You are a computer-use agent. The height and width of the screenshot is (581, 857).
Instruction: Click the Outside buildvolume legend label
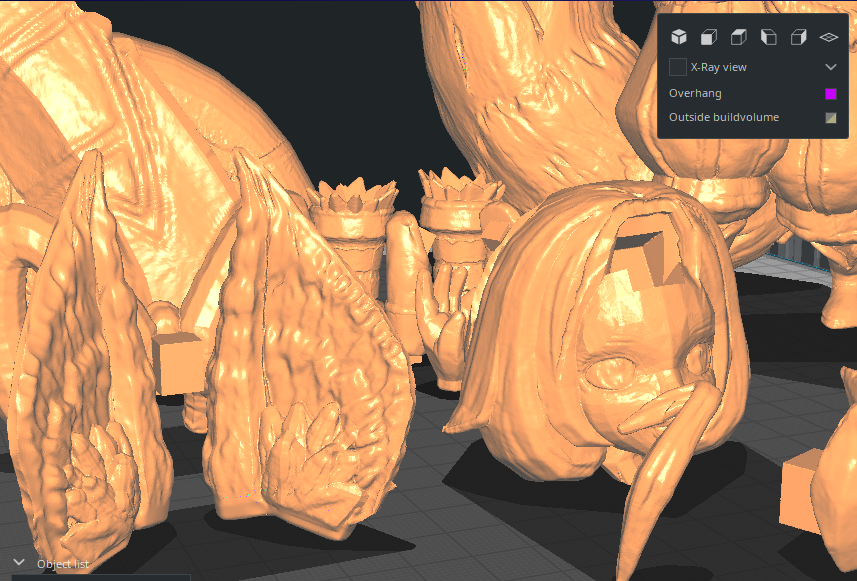pyautogui.click(x=724, y=118)
